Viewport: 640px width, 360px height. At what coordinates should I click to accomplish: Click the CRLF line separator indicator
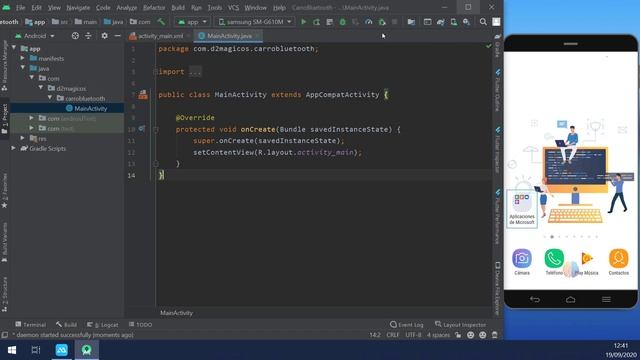point(393,335)
